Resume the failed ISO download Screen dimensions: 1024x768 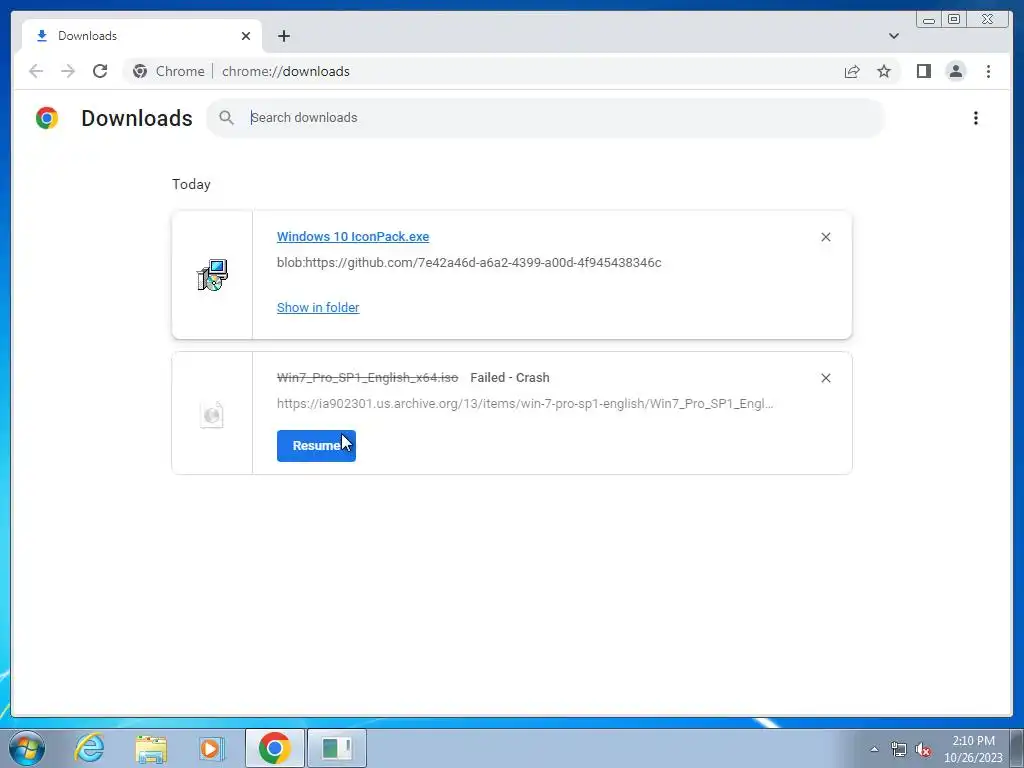(x=316, y=446)
